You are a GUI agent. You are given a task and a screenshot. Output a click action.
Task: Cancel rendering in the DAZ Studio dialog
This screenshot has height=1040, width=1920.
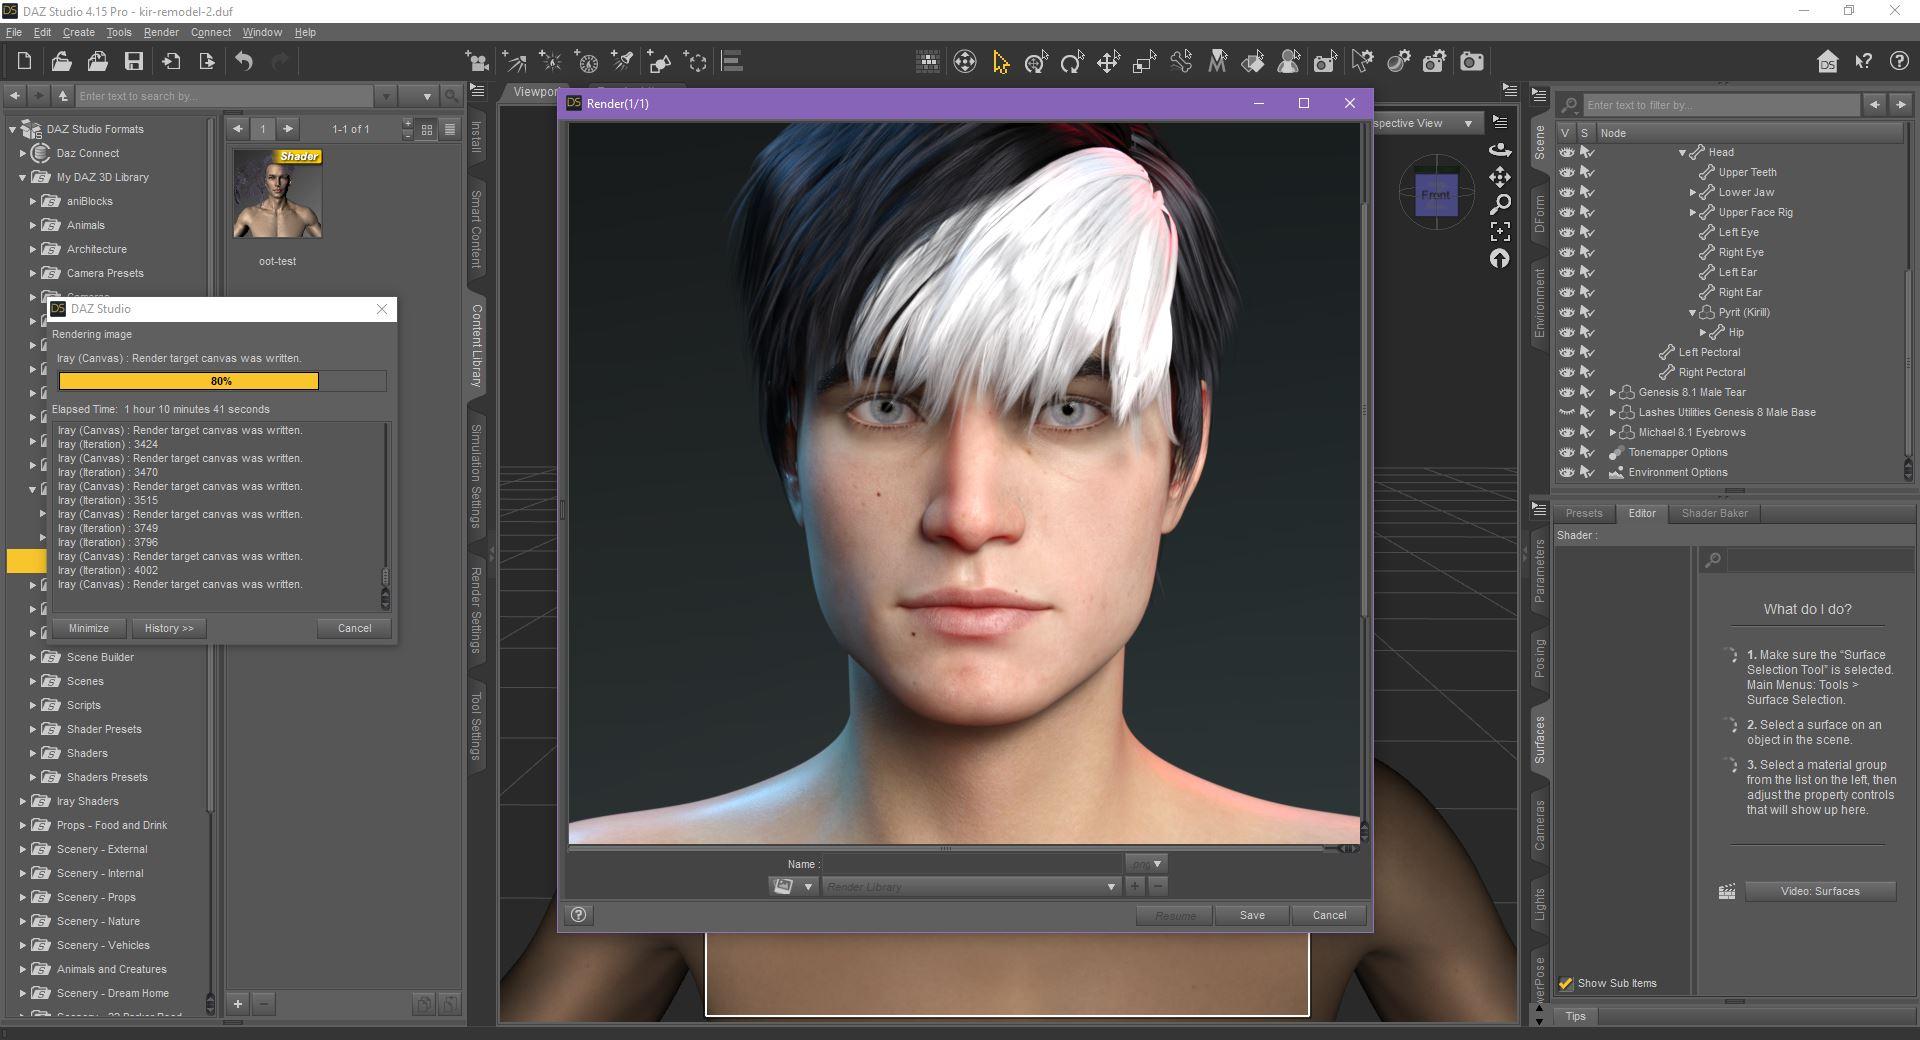354,628
